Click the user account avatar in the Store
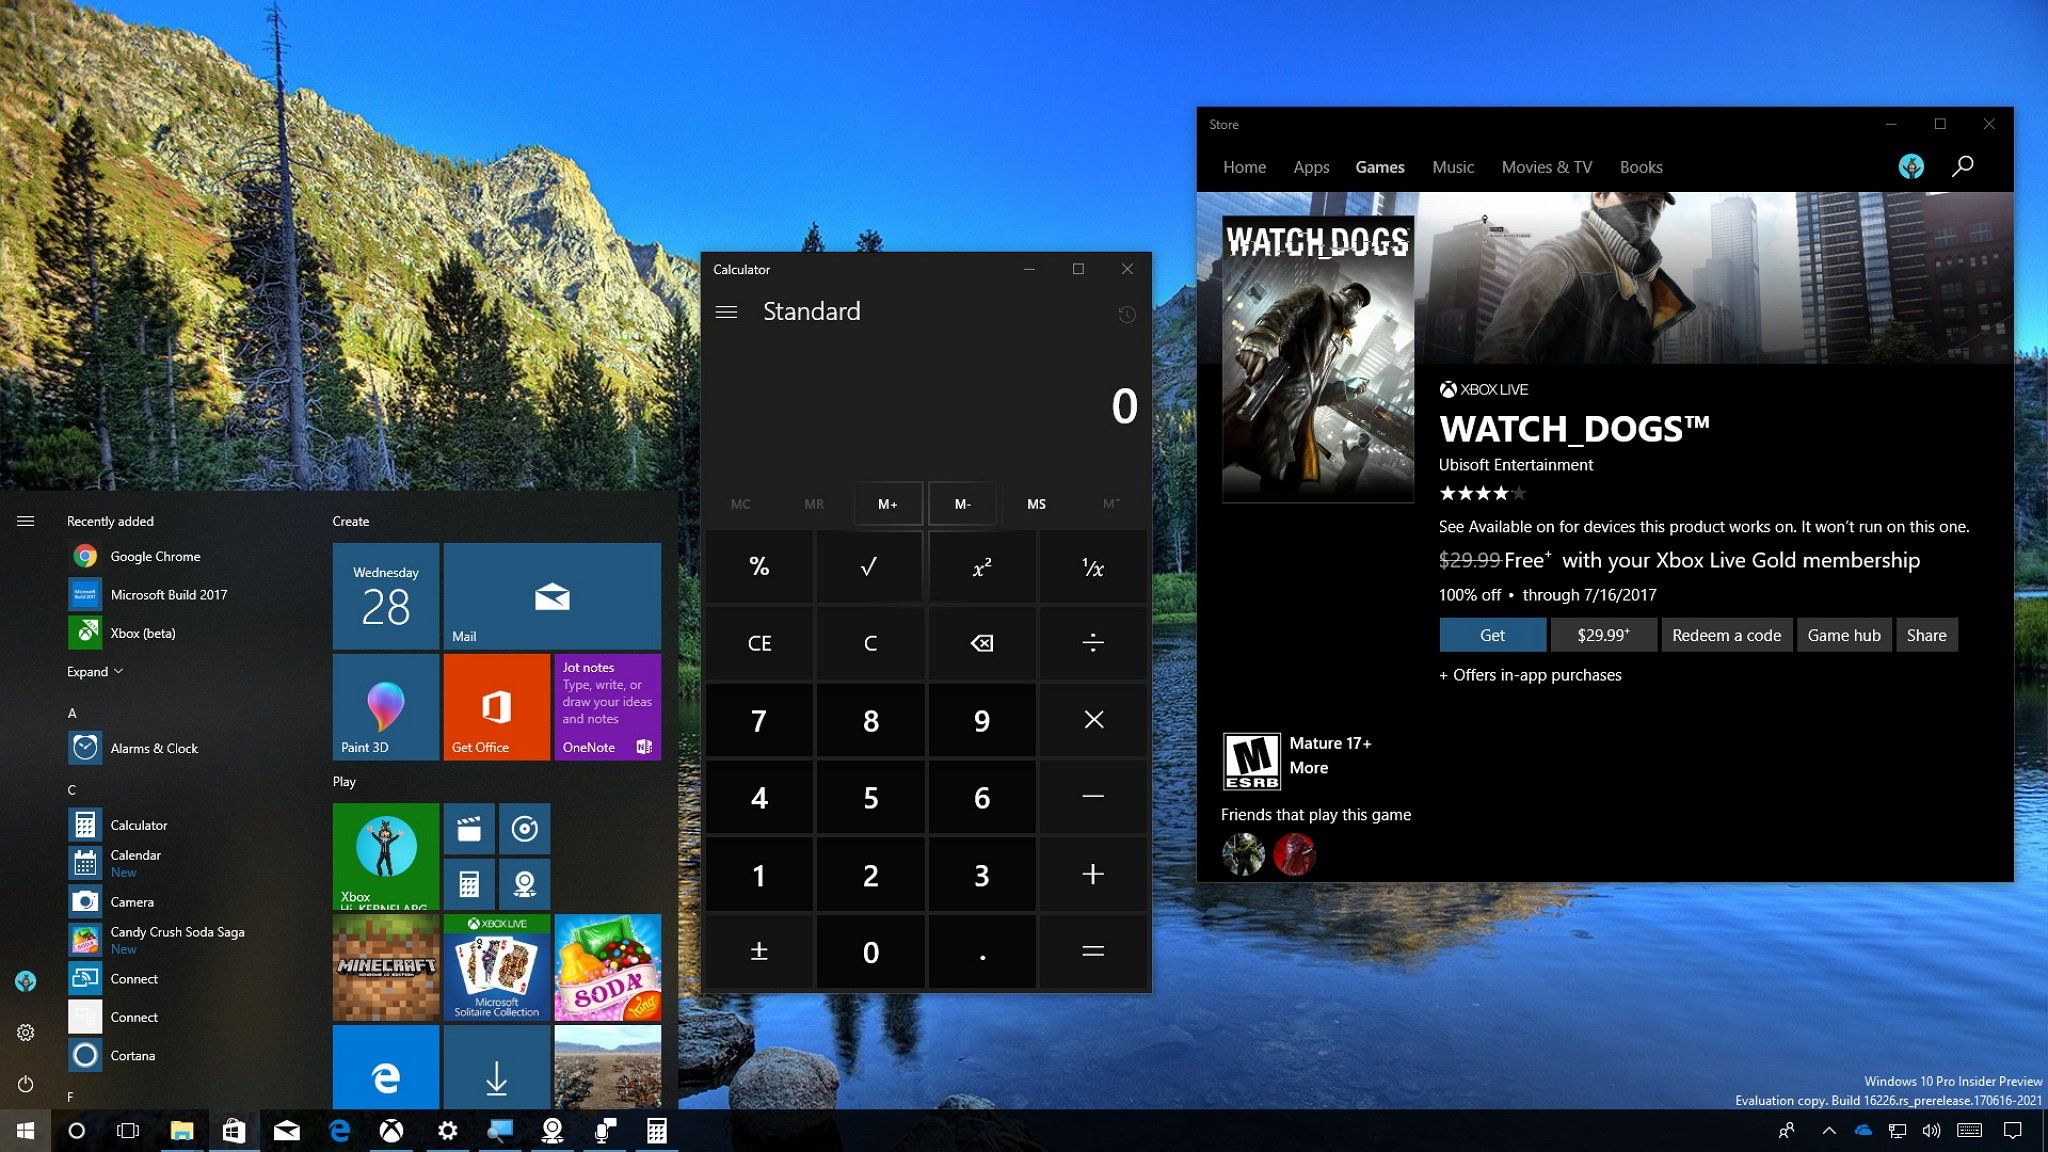The height and width of the screenshot is (1152, 2048). [1911, 166]
